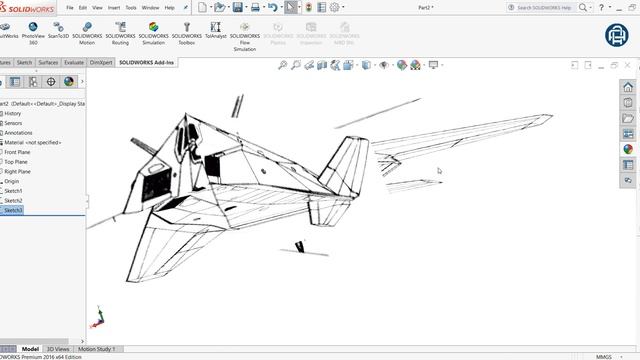Screen dimensions: 640x360
Task: Open units MMGS dropdown in status bar
Action: point(622,357)
